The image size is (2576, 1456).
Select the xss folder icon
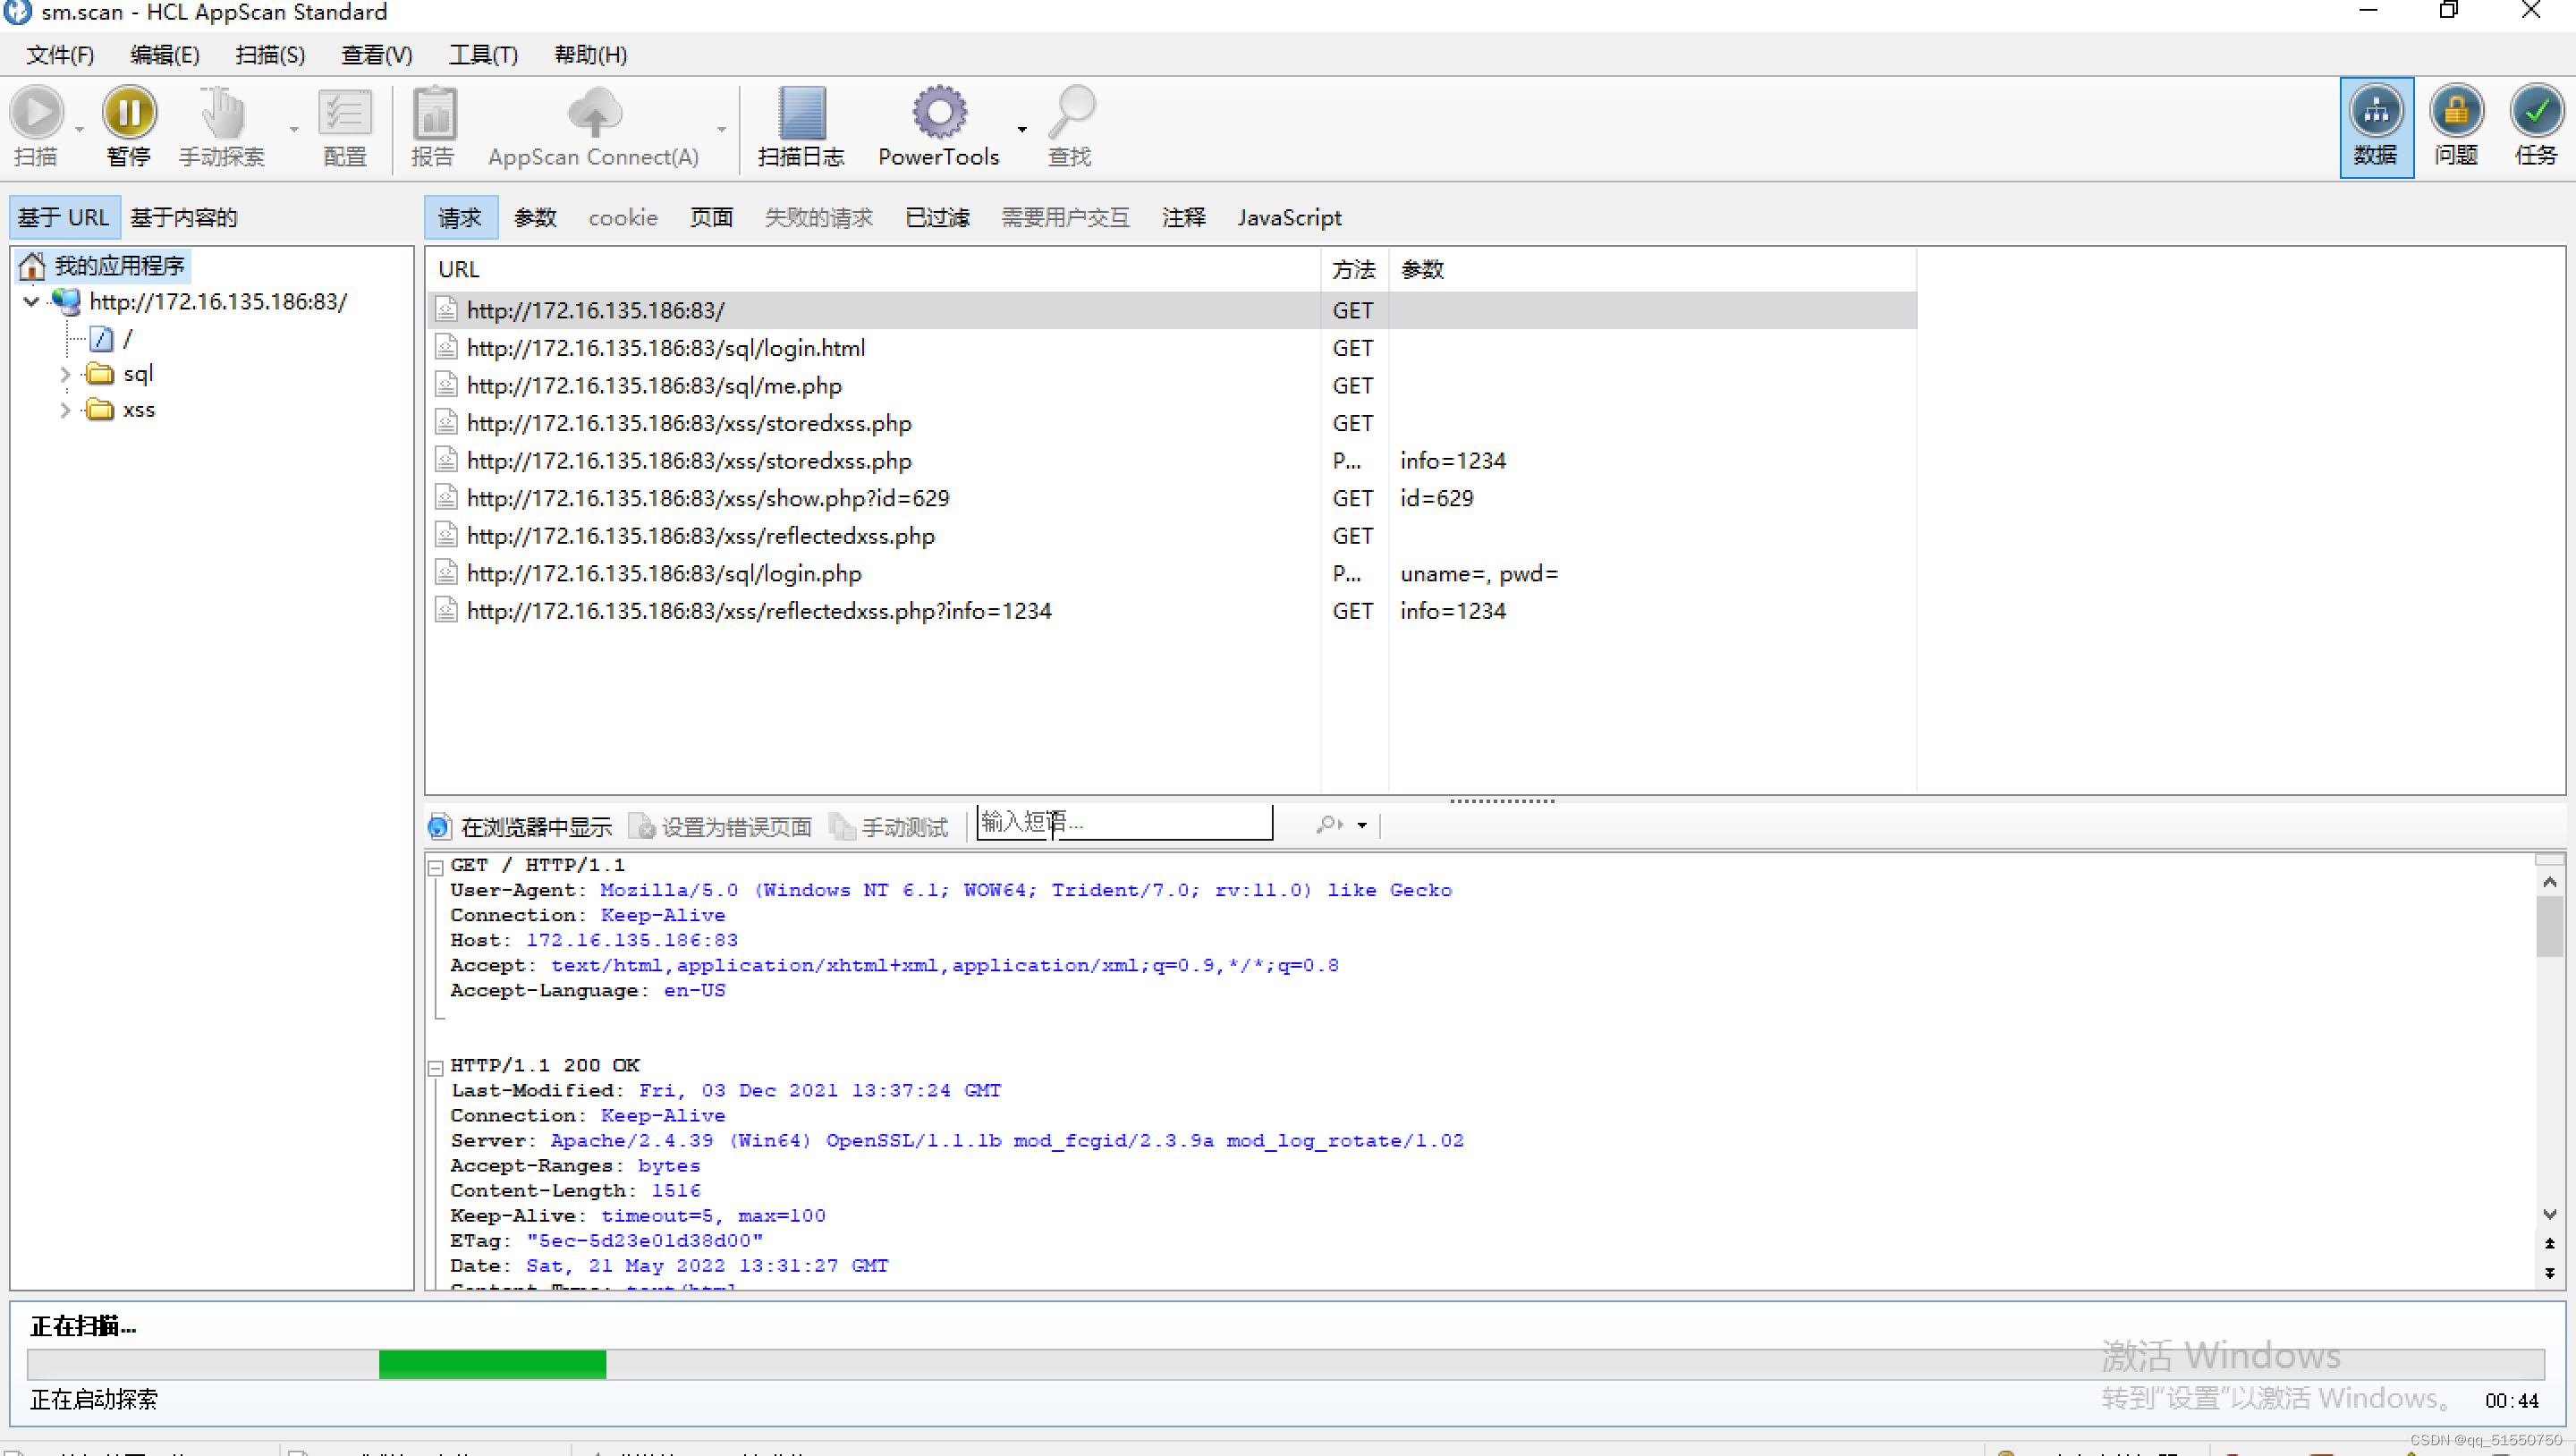pos(99,410)
